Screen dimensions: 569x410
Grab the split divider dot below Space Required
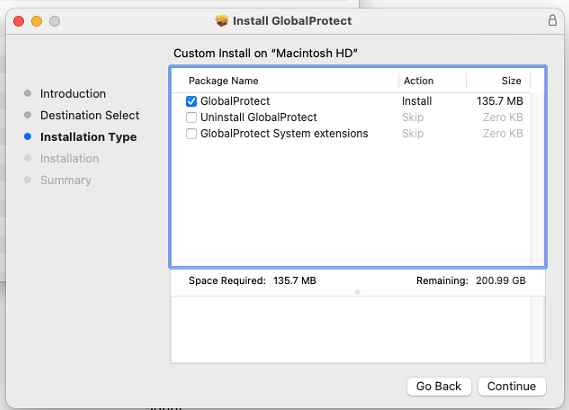(x=357, y=292)
